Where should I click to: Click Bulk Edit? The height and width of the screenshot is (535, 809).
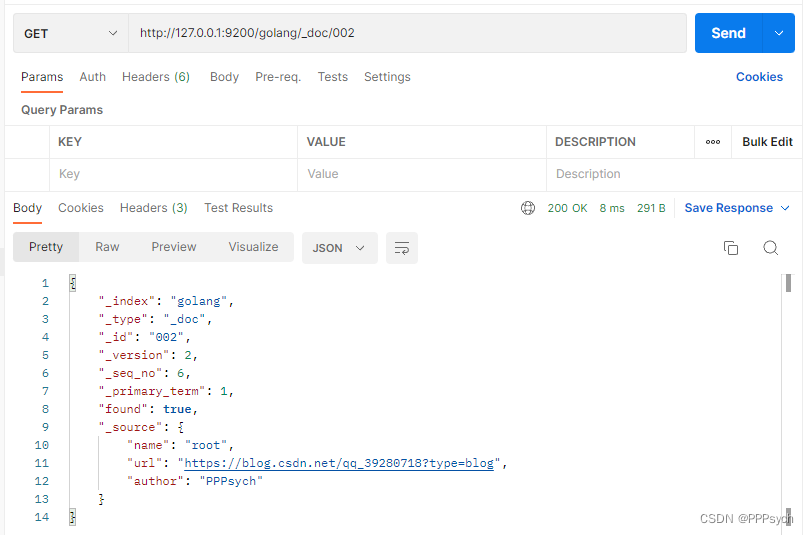click(x=767, y=142)
